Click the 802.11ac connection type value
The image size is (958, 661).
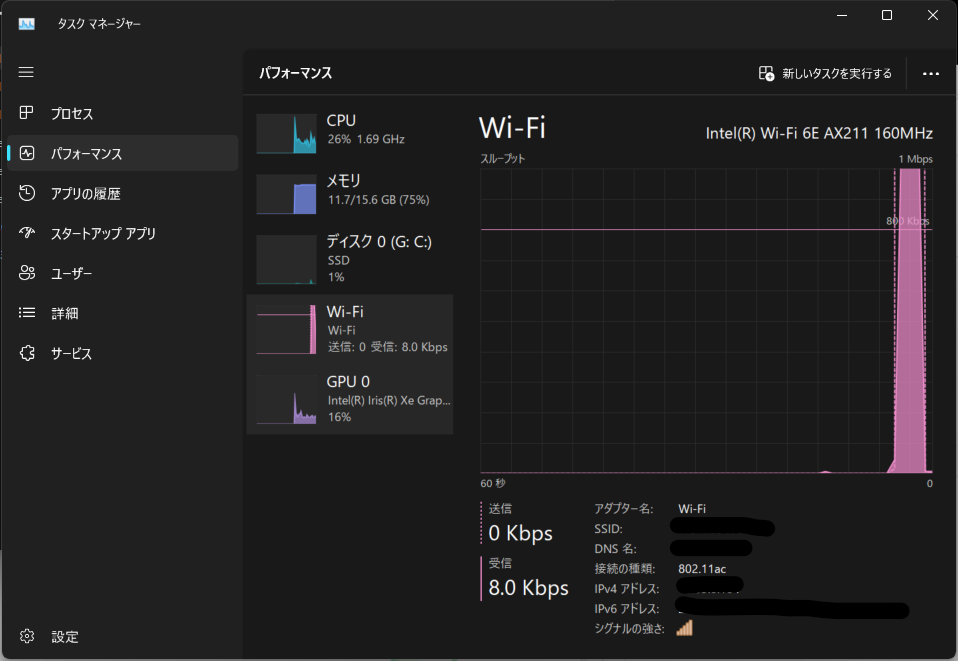click(x=701, y=569)
